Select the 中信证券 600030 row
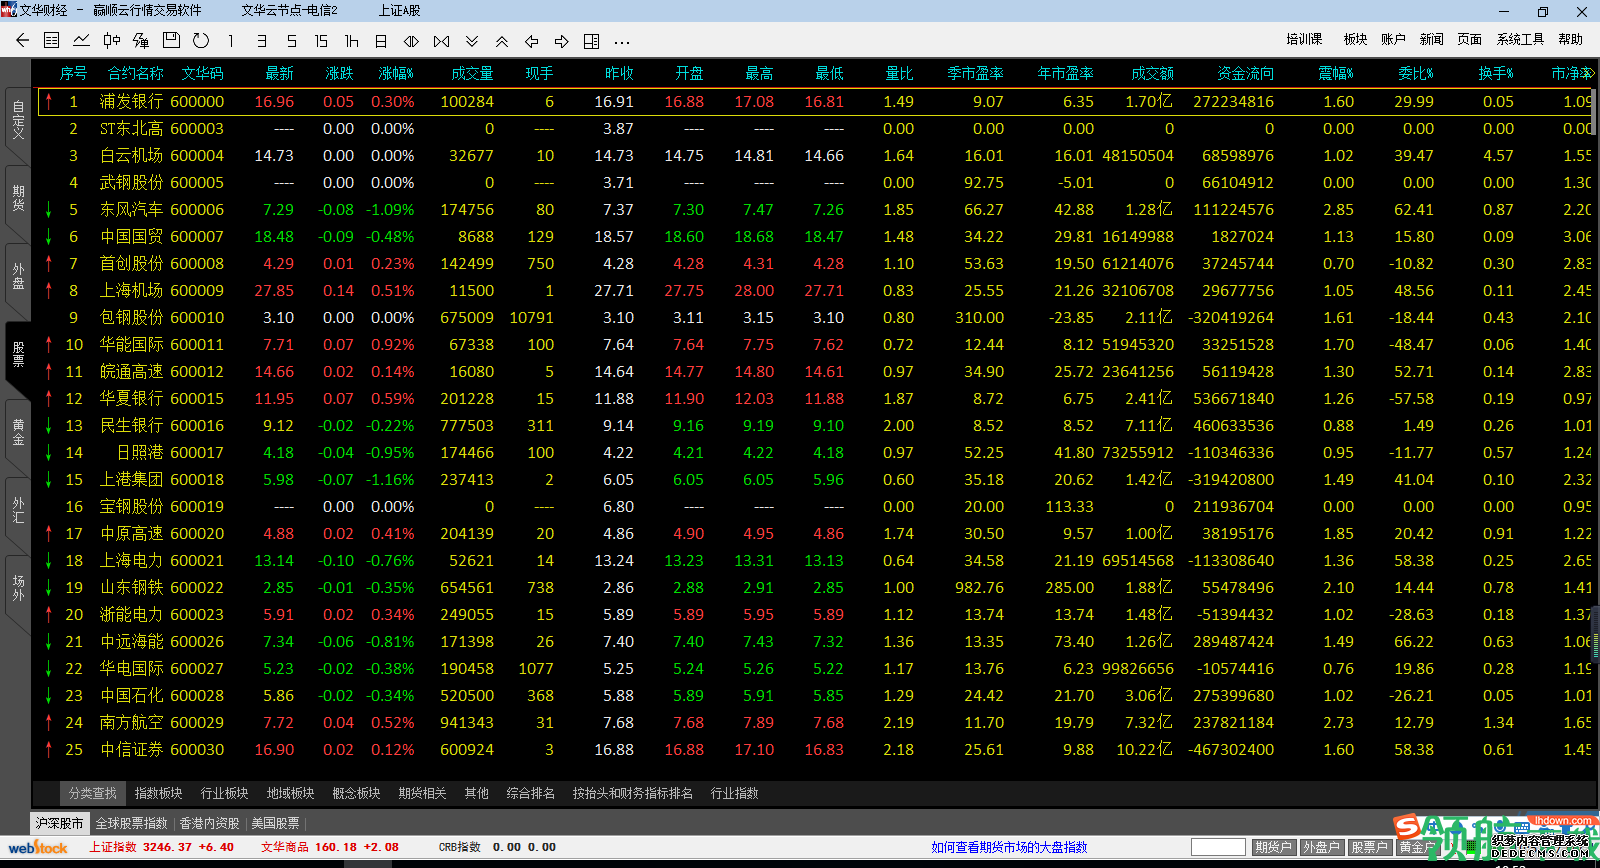1600x868 pixels. tap(815, 750)
